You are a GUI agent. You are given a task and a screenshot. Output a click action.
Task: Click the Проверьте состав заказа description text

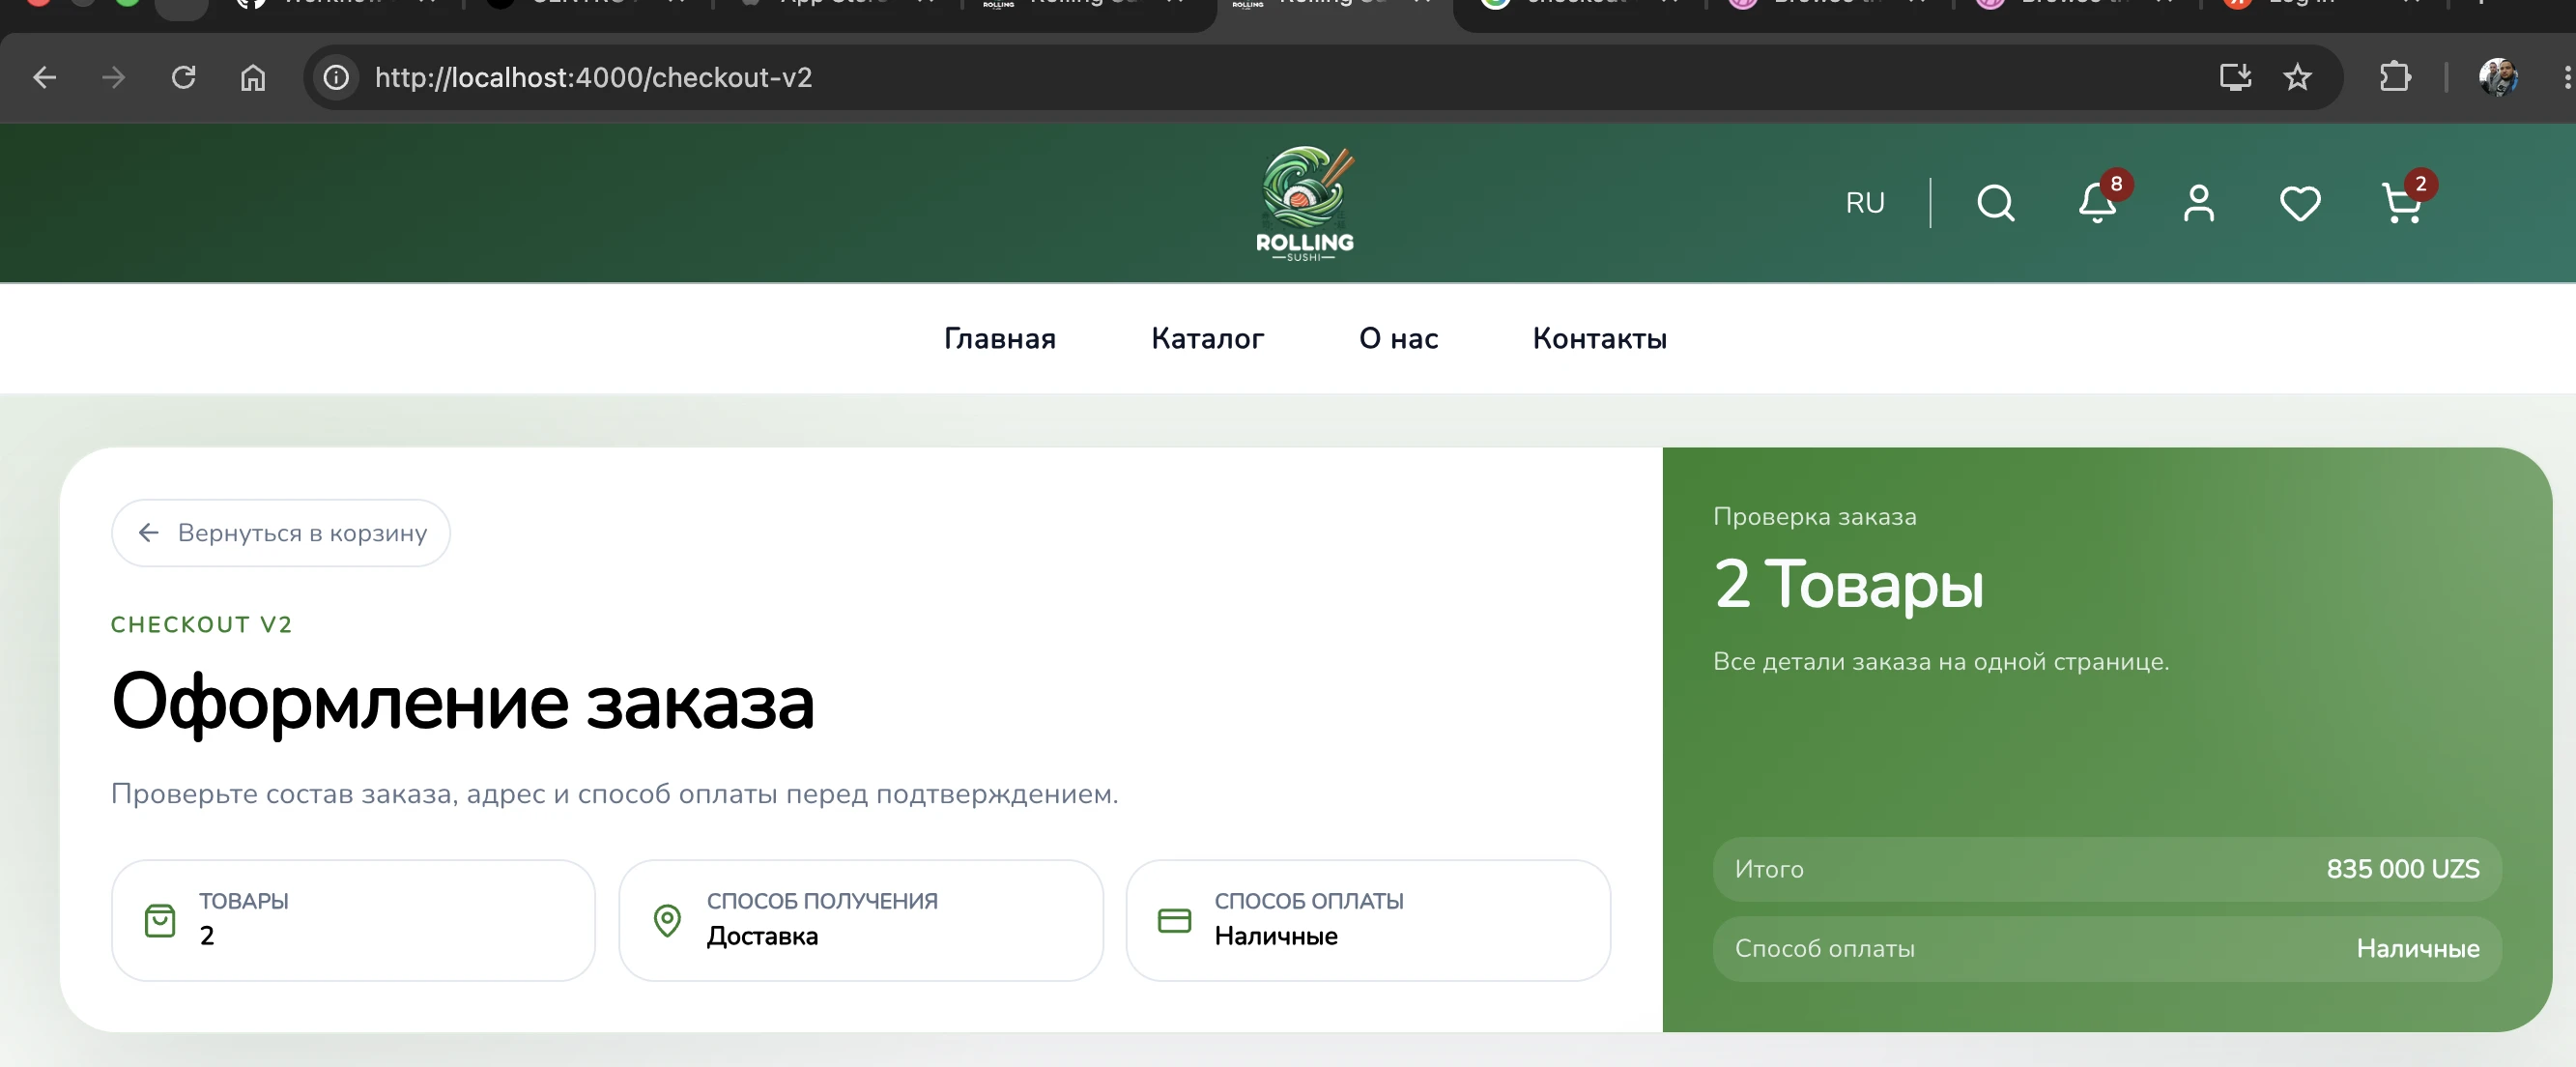tap(614, 794)
